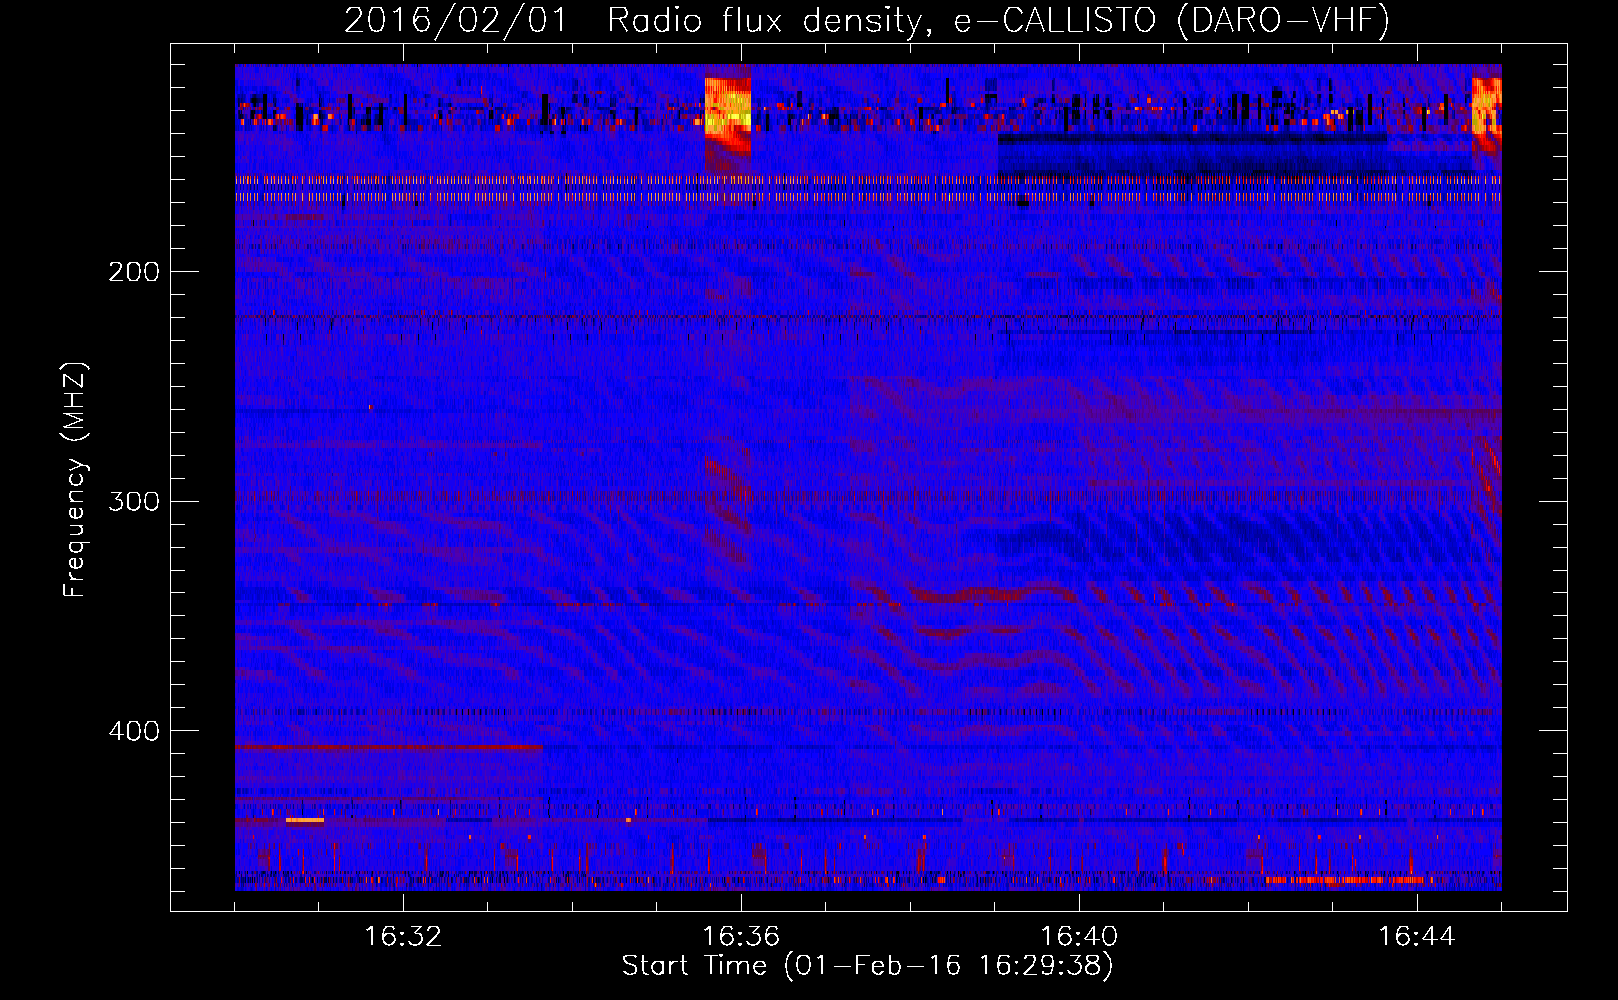1618x1000 pixels.
Task: Click the 'Frequency (MHZ)' axis title
Action: coord(75,480)
